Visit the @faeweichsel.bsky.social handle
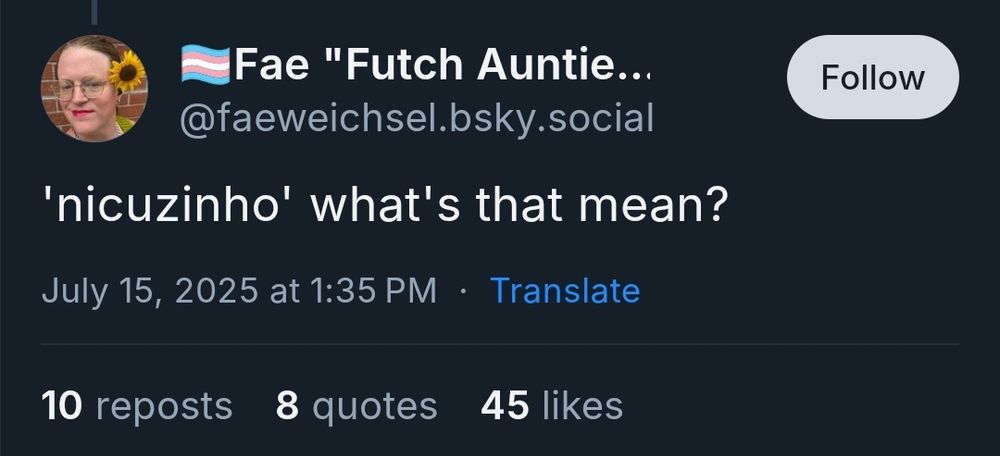This screenshot has height=456, width=1000. tap(416, 118)
